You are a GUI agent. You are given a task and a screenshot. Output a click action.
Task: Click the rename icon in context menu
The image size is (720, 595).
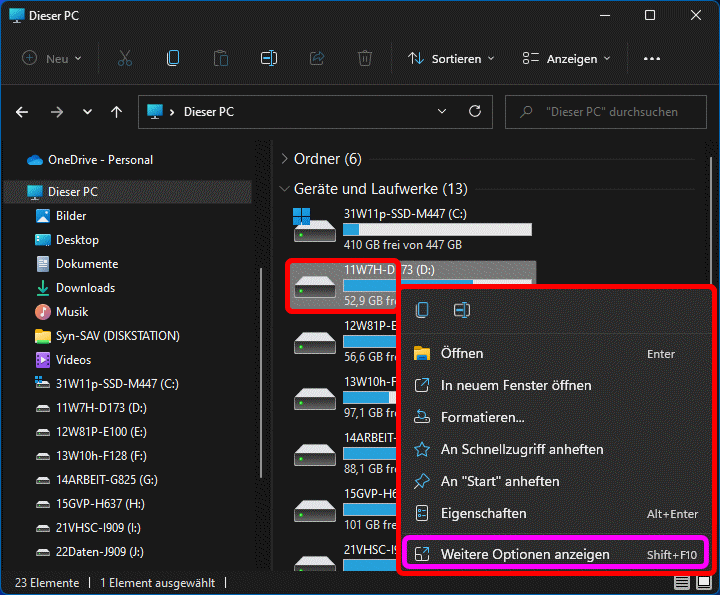pos(462,311)
